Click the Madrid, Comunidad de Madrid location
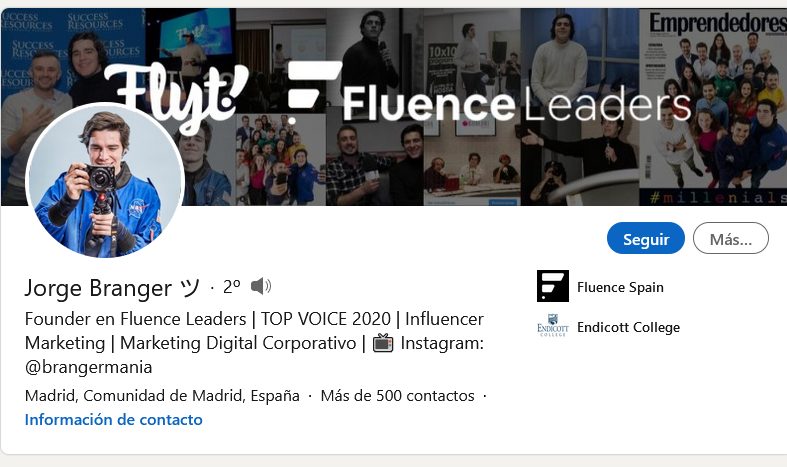This screenshot has height=467, width=787. point(162,396)
